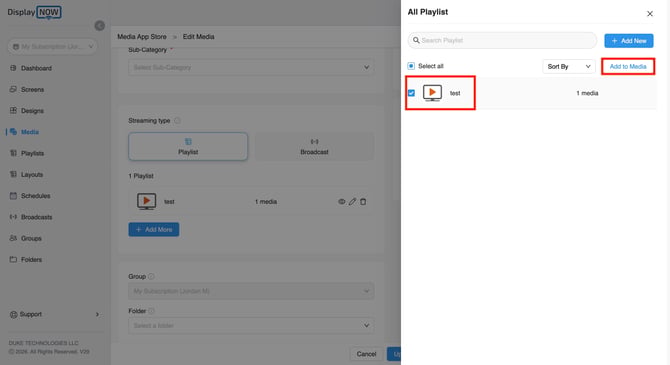Click the Media App Store breadcrumb
This screenshot has height=365, width=670.
[x=142, y=37]
